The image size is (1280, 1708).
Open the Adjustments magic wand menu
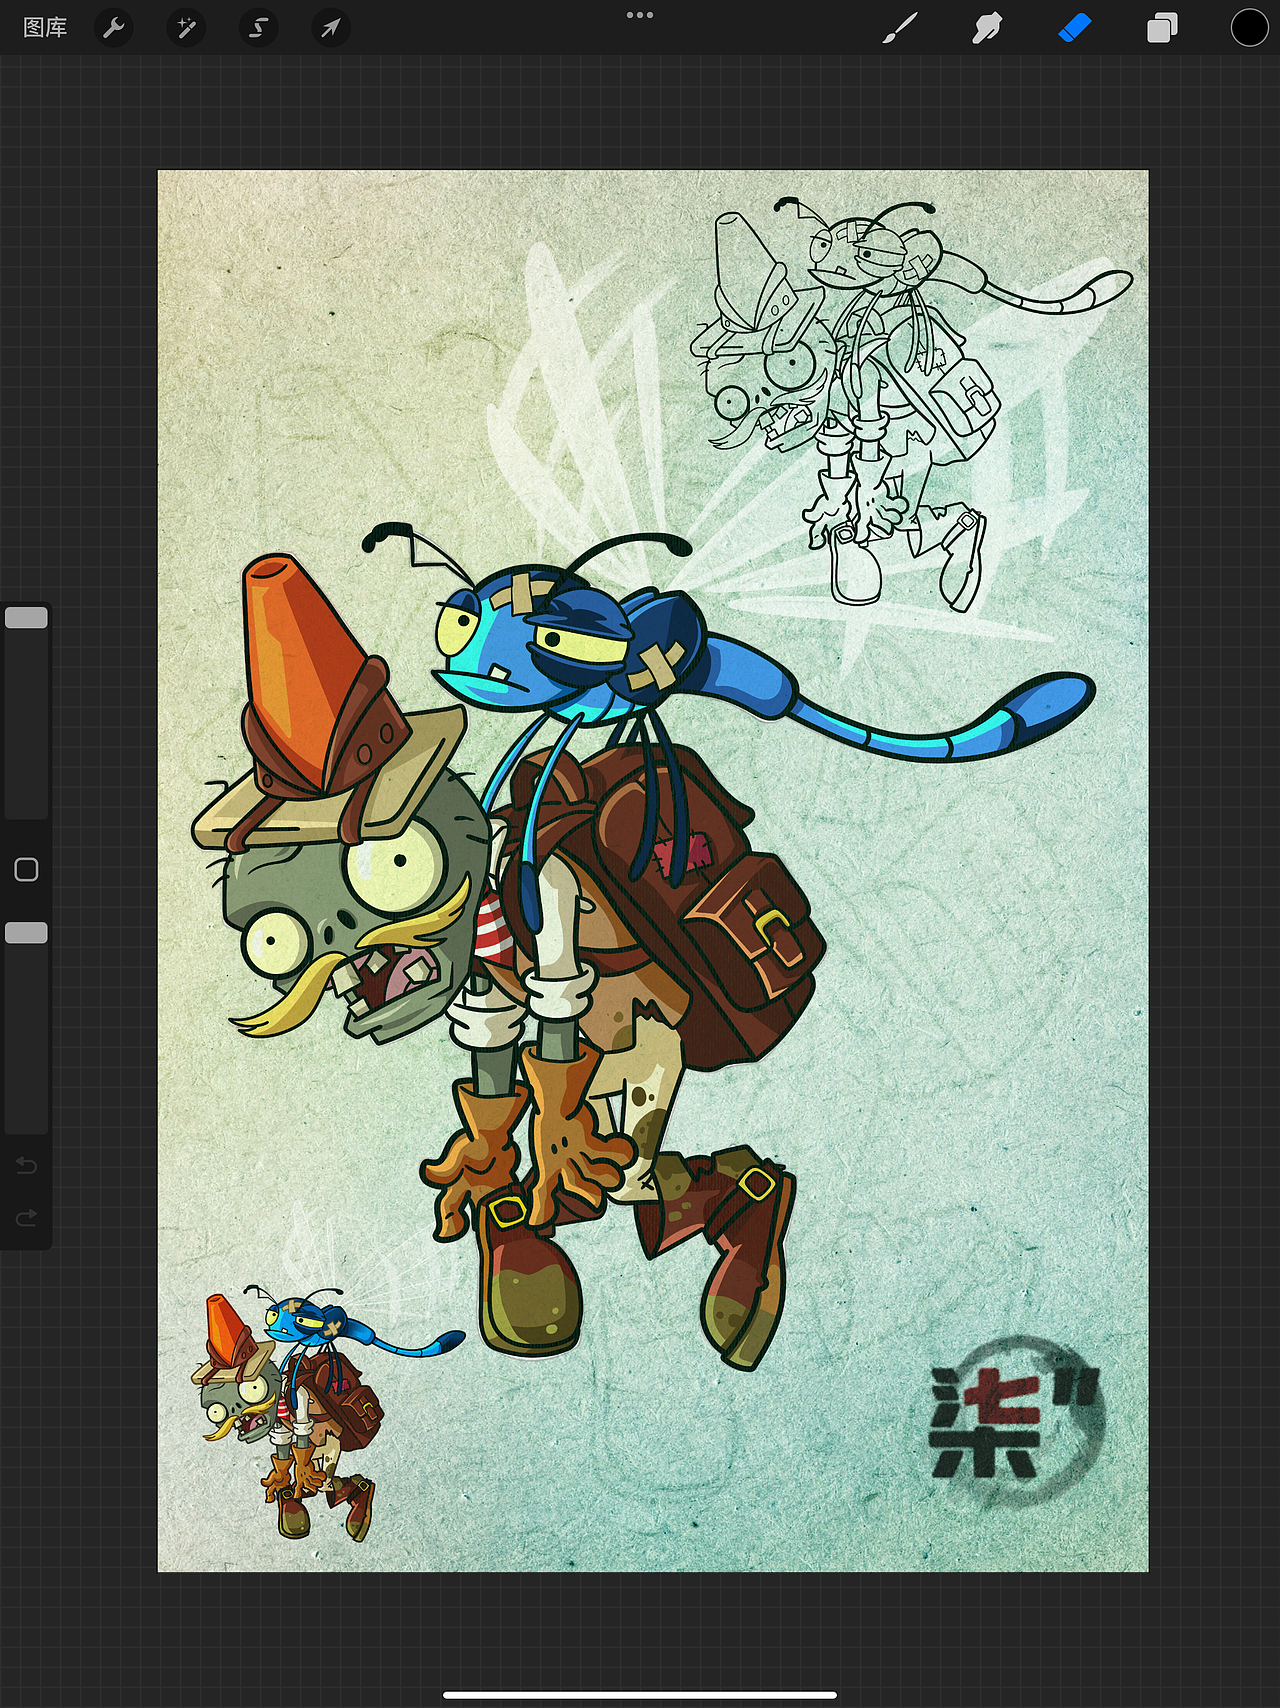coord(186,28)
